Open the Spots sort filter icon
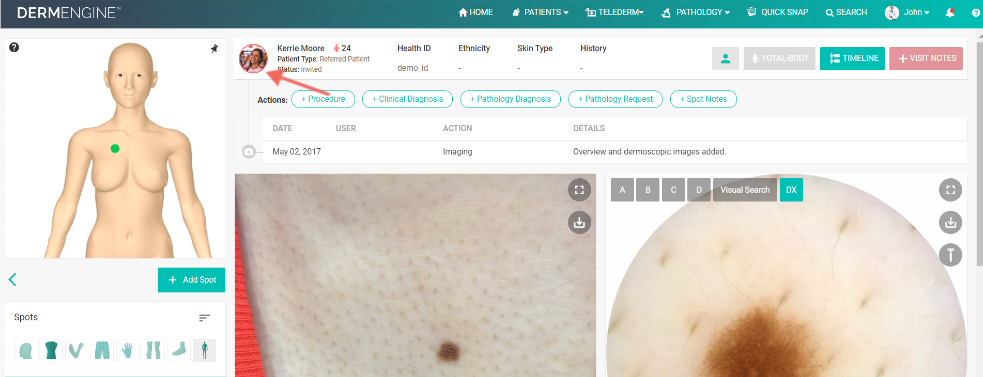Image resolution: width=983 pixels, height=377 pixels. (x=204, y=318)
